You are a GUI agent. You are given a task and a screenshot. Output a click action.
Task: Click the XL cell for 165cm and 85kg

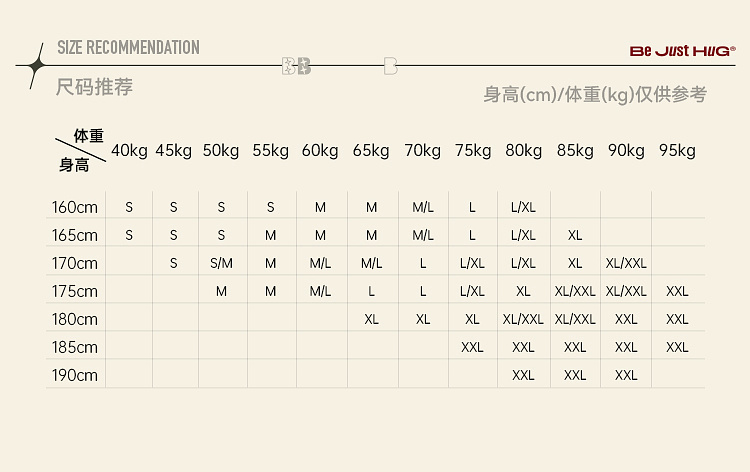tap(575, 235)
